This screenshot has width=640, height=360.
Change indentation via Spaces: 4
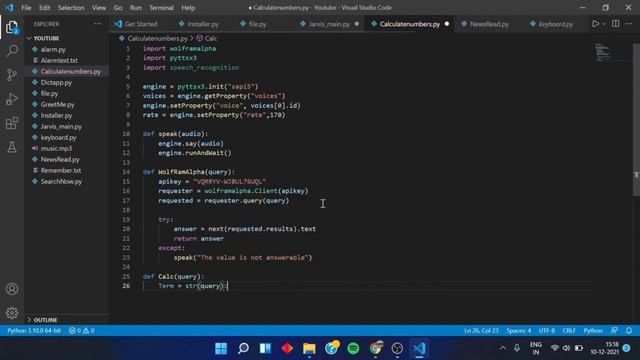pos(519,331)
